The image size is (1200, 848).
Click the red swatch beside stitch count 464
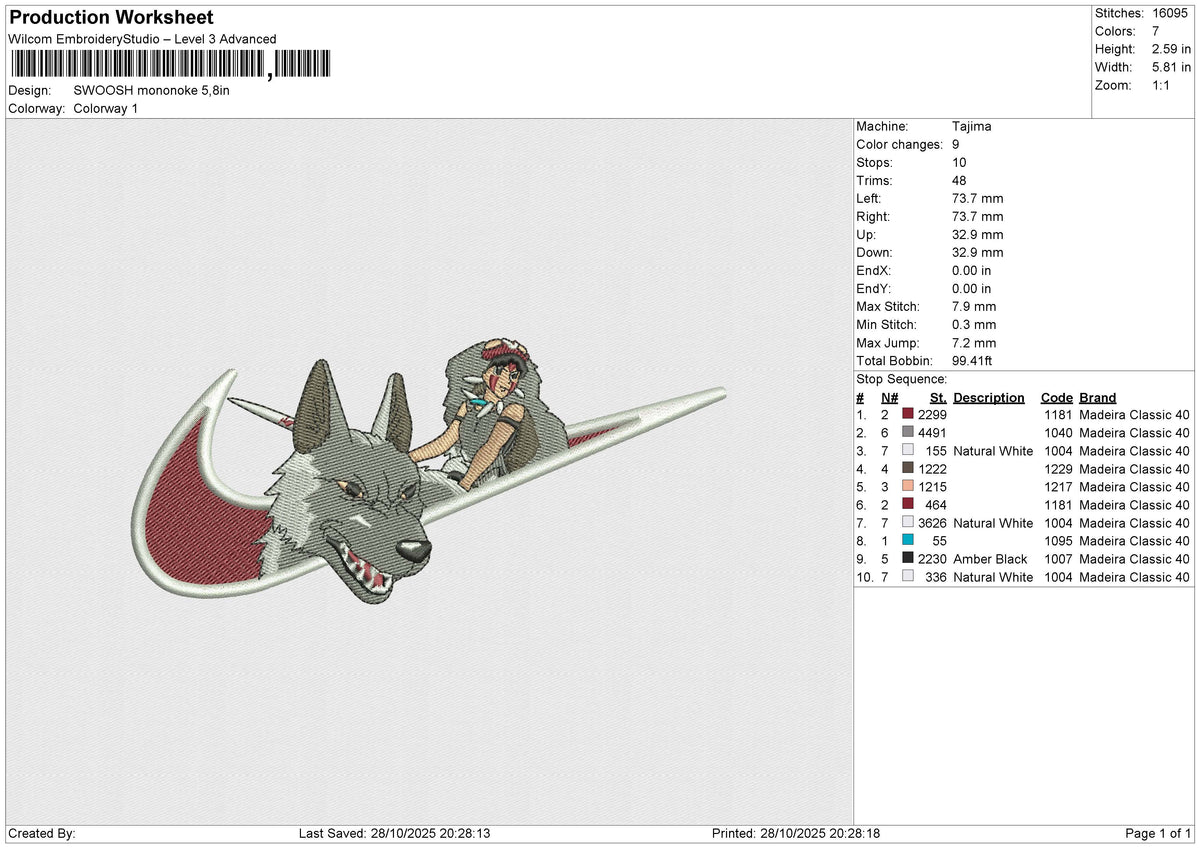(908, 505)
